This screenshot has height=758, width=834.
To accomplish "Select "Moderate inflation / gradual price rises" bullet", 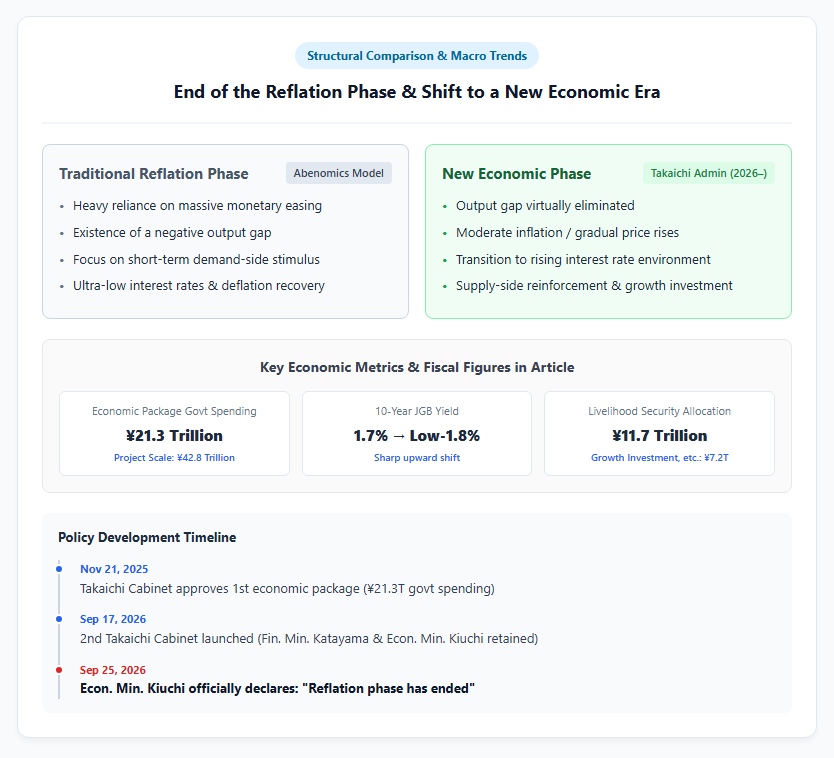I will click(x=568, y=232).
